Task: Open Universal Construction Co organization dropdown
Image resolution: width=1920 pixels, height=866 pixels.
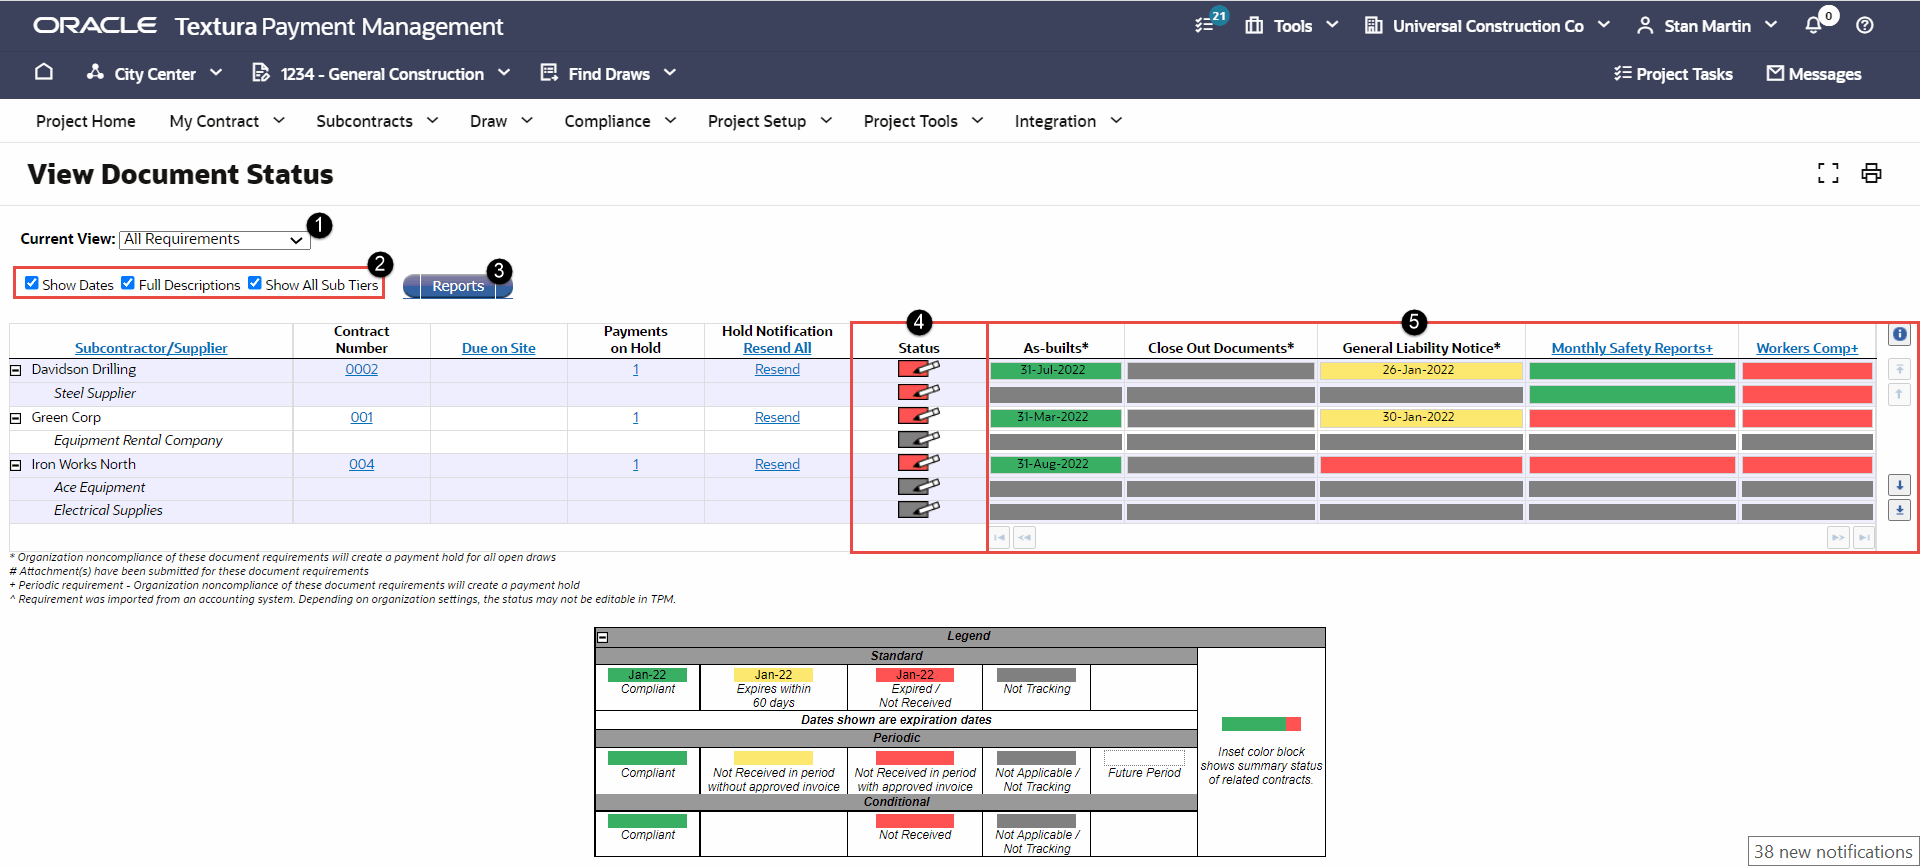Action: (1487, 26)
